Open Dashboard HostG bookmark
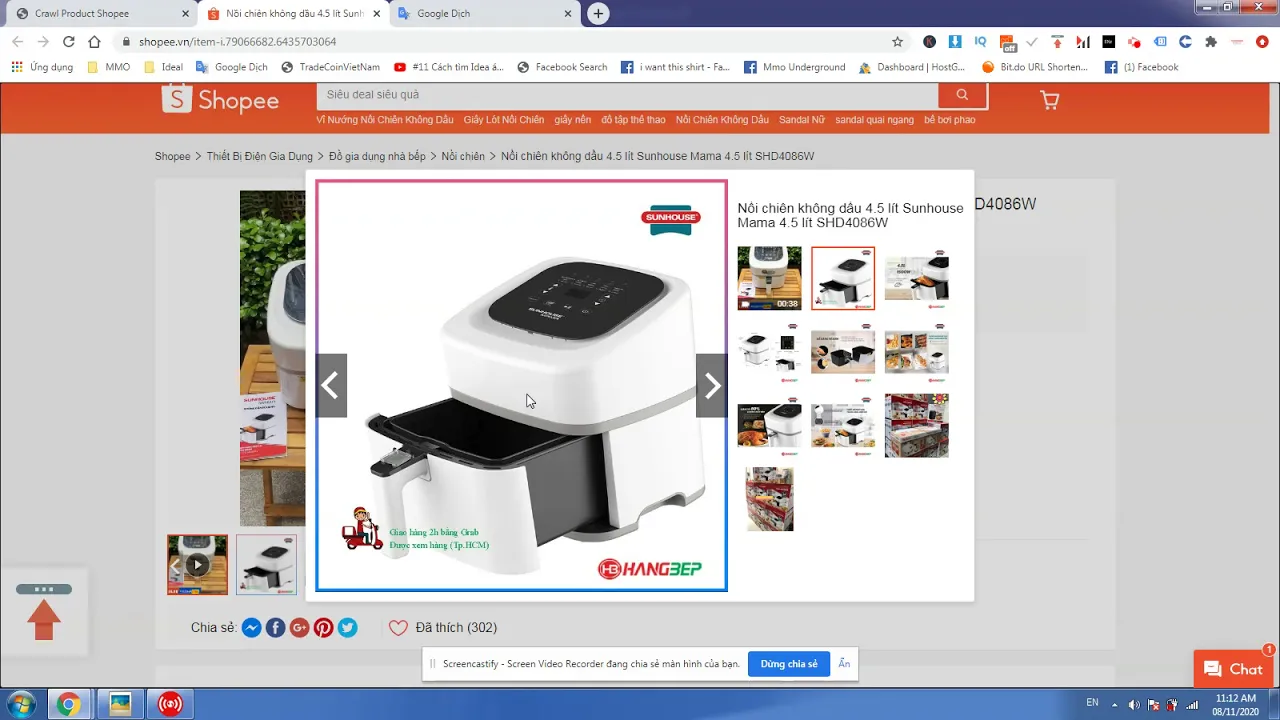This screenshot has width=1280, height=720. point(912,67)
